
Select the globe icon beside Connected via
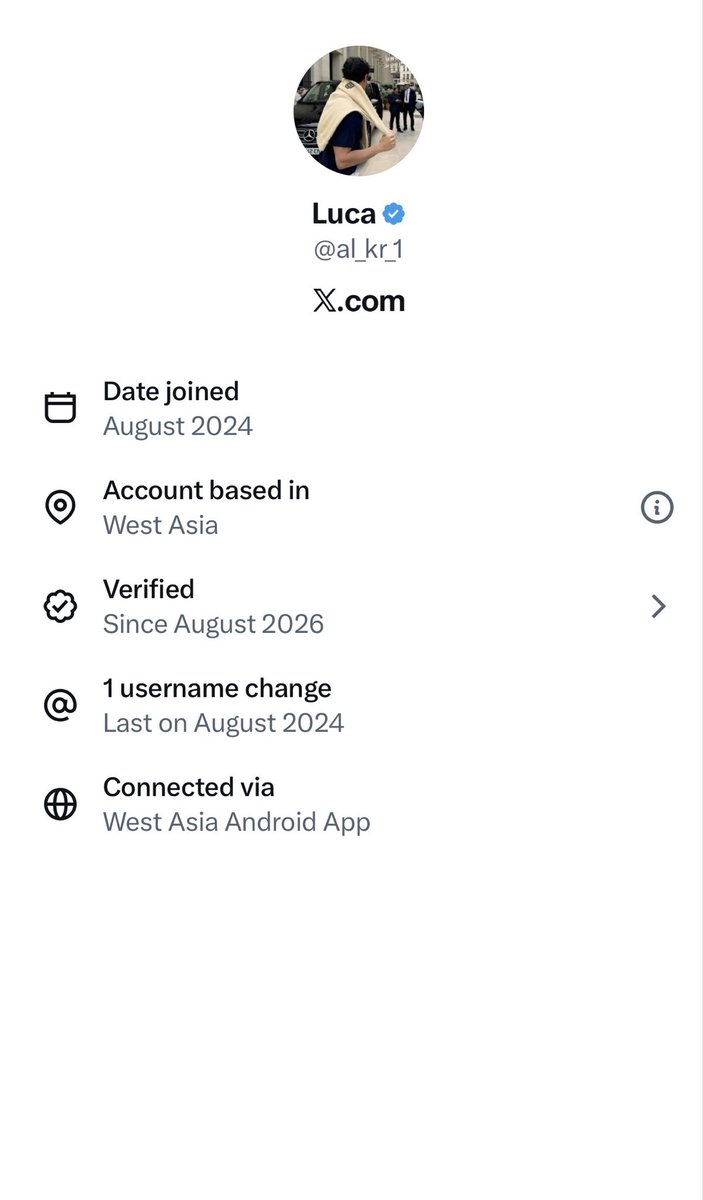[x=61, y=804]
